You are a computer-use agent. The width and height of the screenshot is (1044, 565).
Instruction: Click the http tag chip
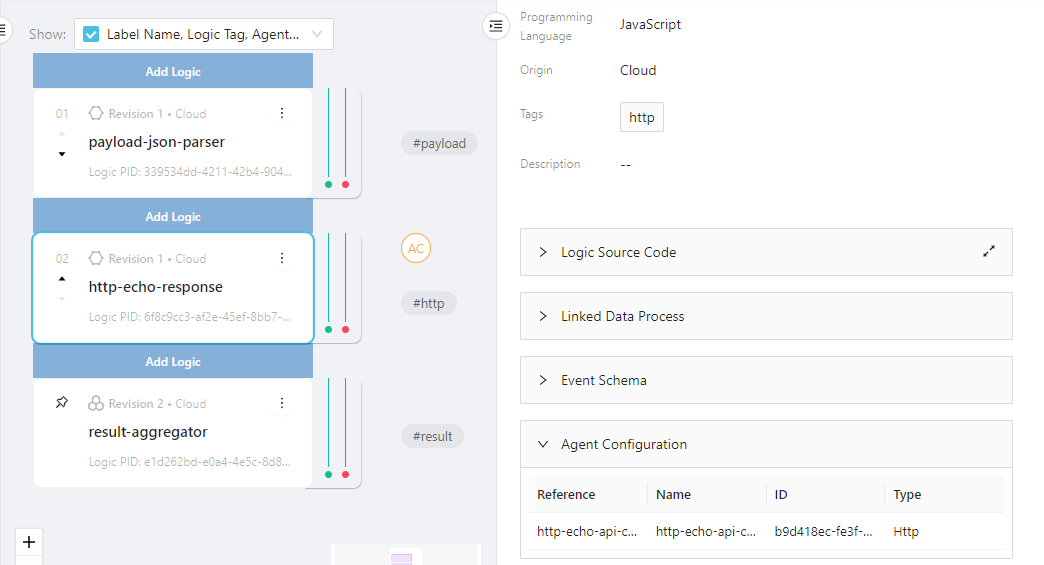coord(642,117)
